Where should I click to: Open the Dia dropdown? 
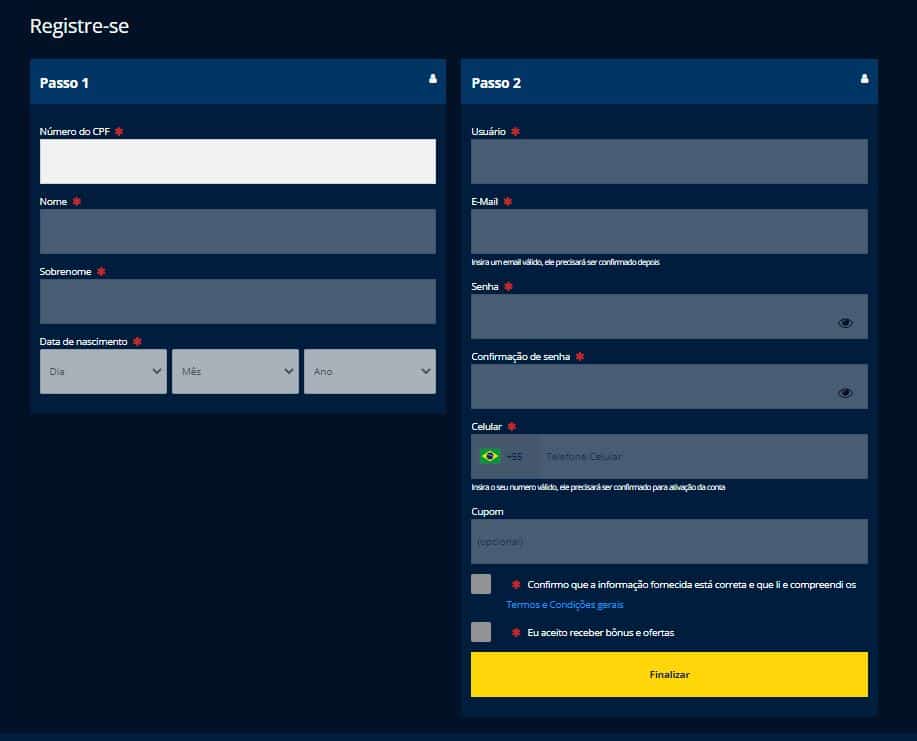[103, 371]
